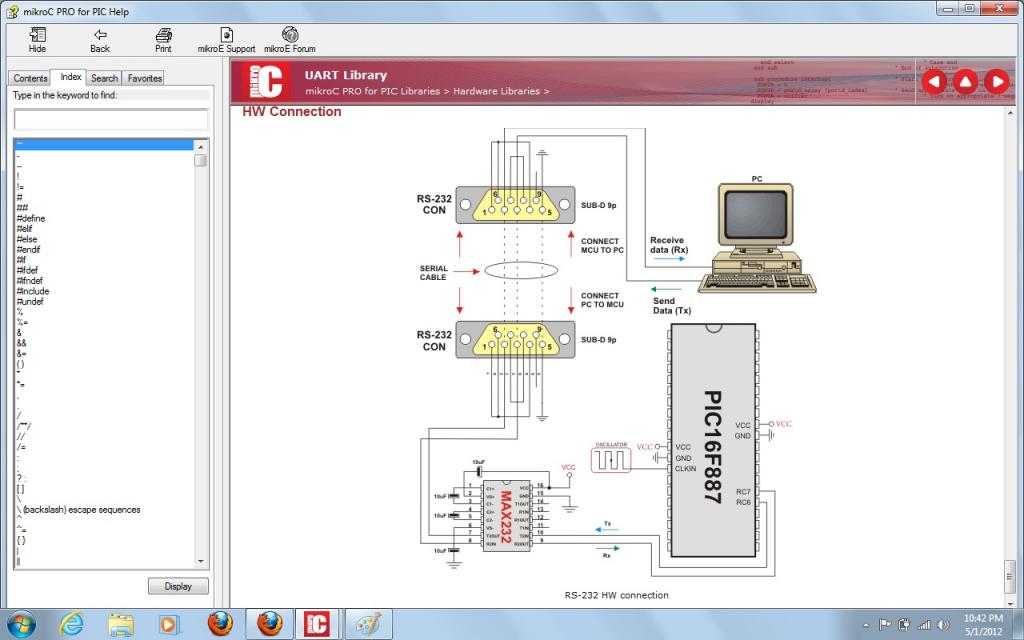This screenshot has height=640, width=1024.
Task: Click the PIC16F887 chip in diagram
Action: [x=713, y=440]
